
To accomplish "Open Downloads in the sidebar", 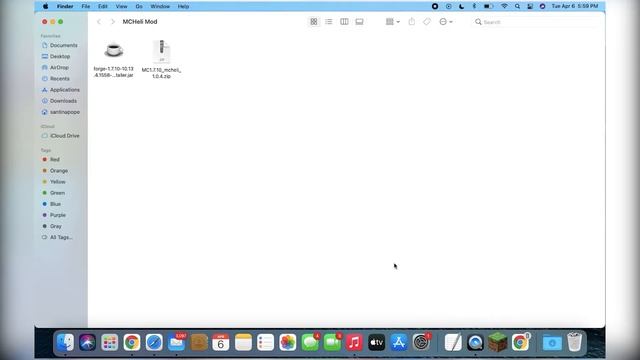I will click(59, 100).
